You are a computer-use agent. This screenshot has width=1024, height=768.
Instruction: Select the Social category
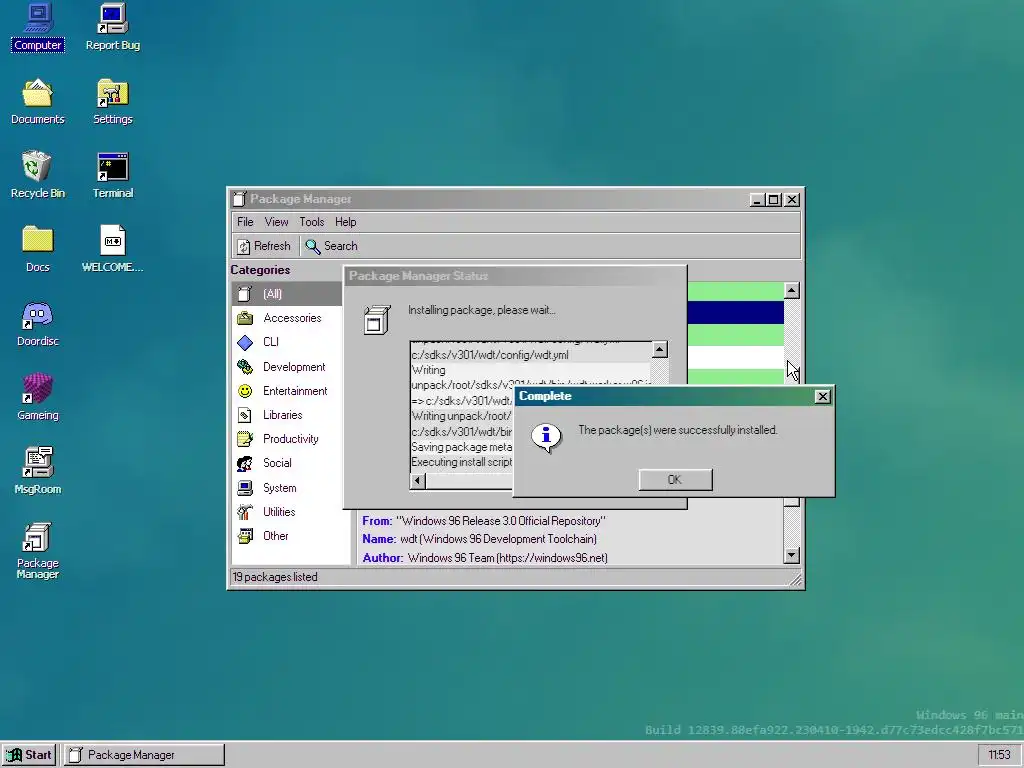[287, 463]
